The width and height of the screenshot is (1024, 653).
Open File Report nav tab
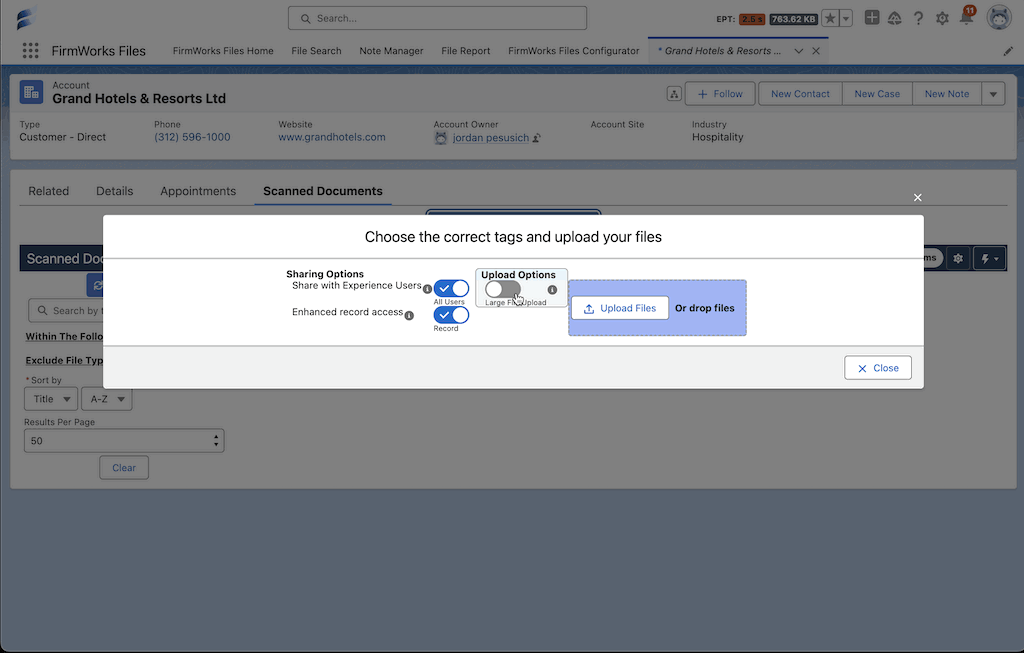466,51
